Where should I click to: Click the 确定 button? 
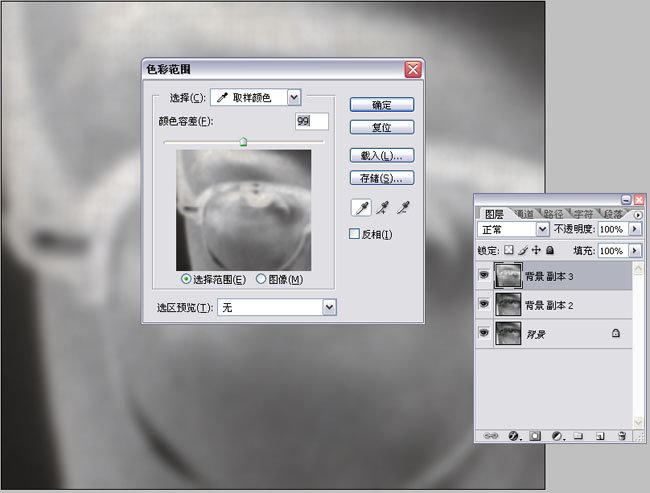(x=382, y=104)
